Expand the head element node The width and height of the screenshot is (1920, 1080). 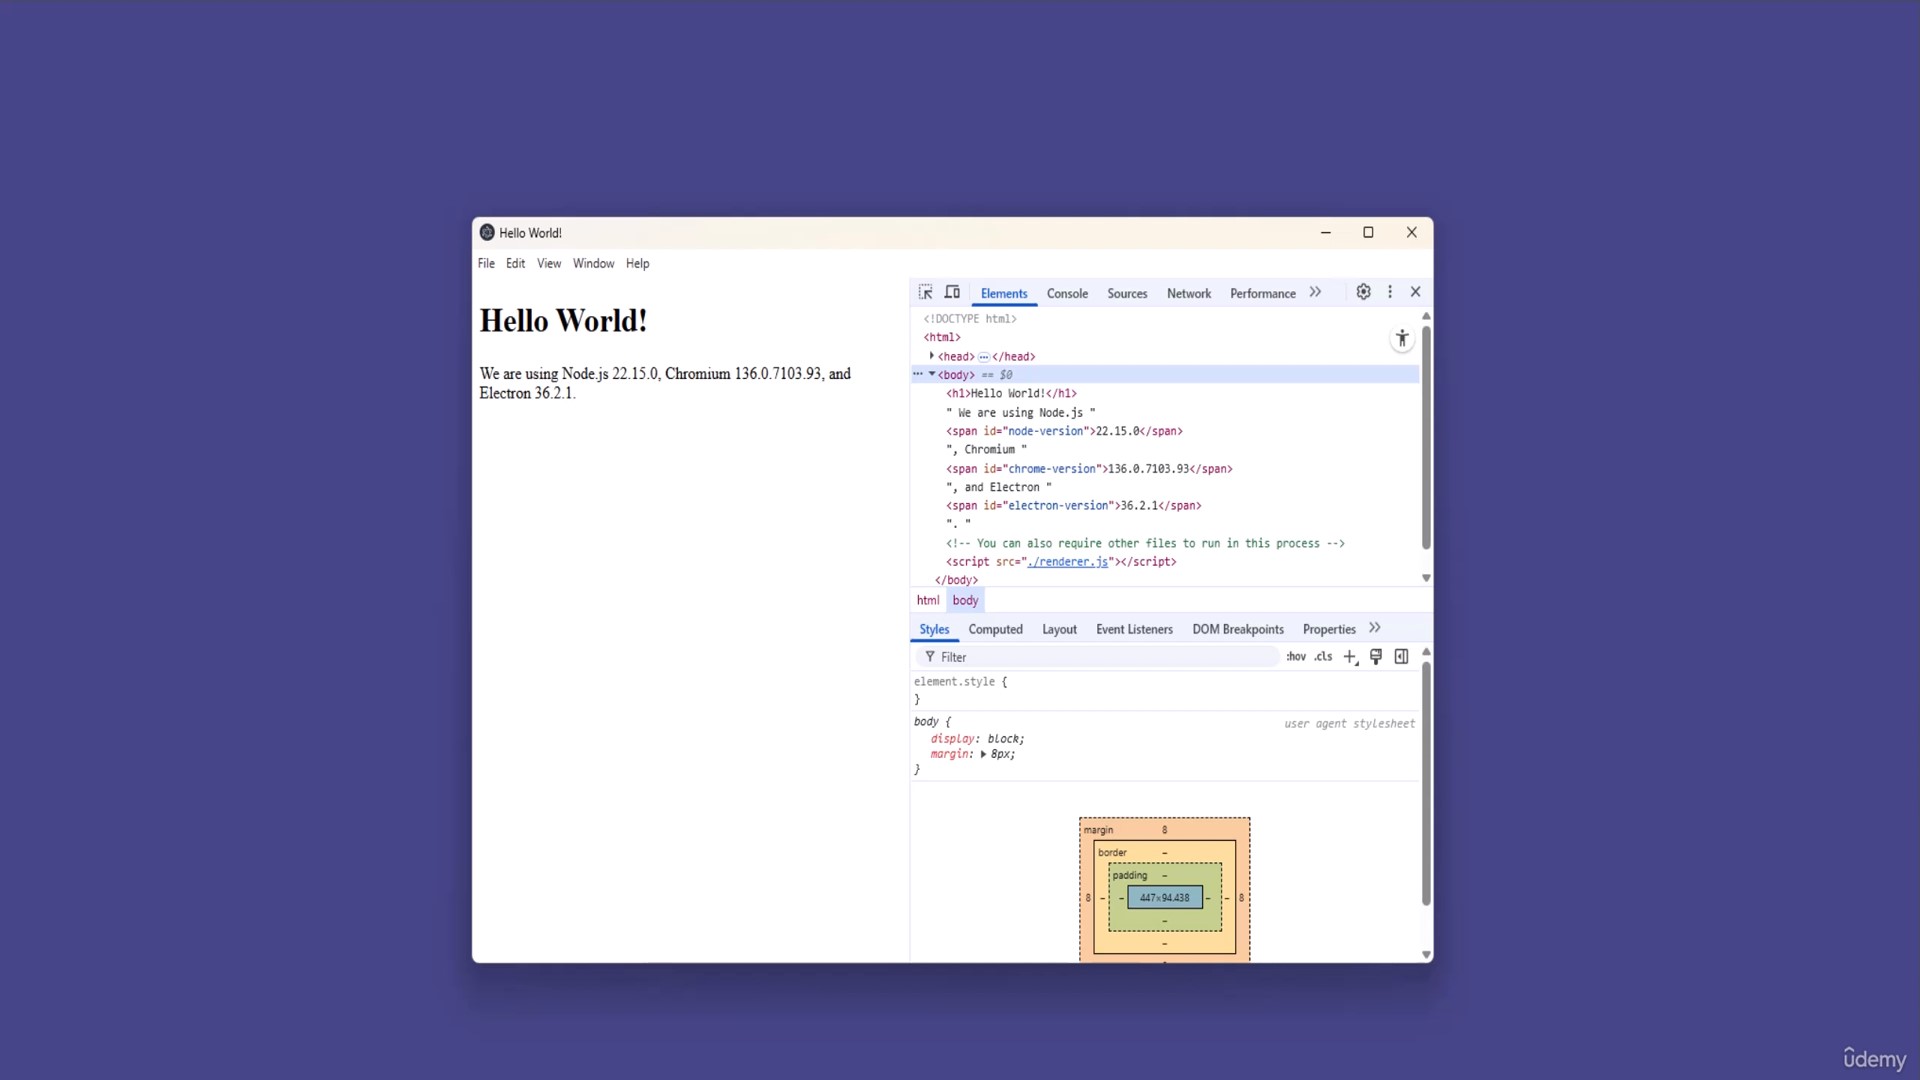pos(932,356)
